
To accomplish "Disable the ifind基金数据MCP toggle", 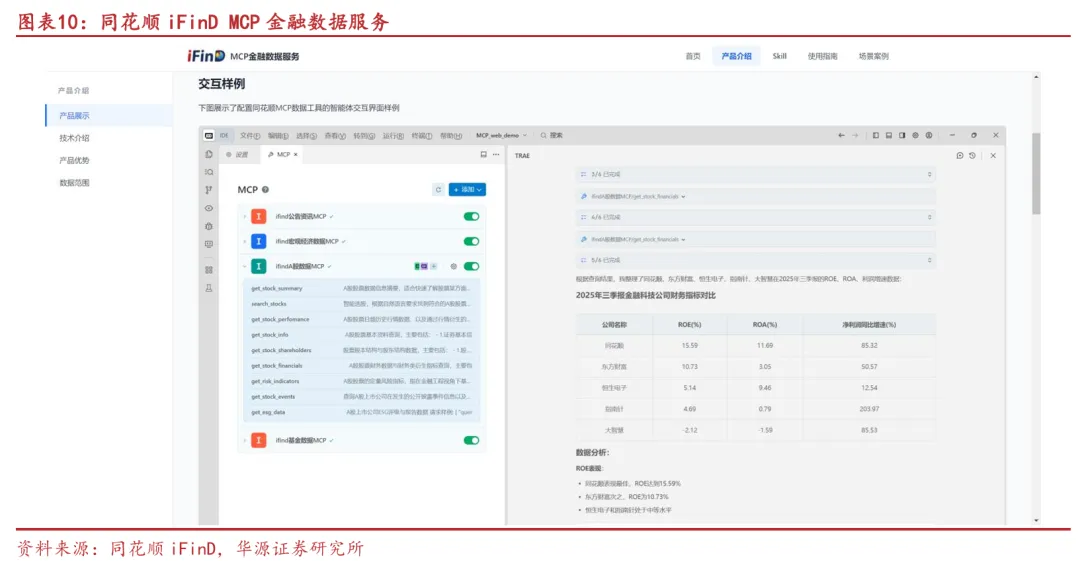I will coord(471,440).
